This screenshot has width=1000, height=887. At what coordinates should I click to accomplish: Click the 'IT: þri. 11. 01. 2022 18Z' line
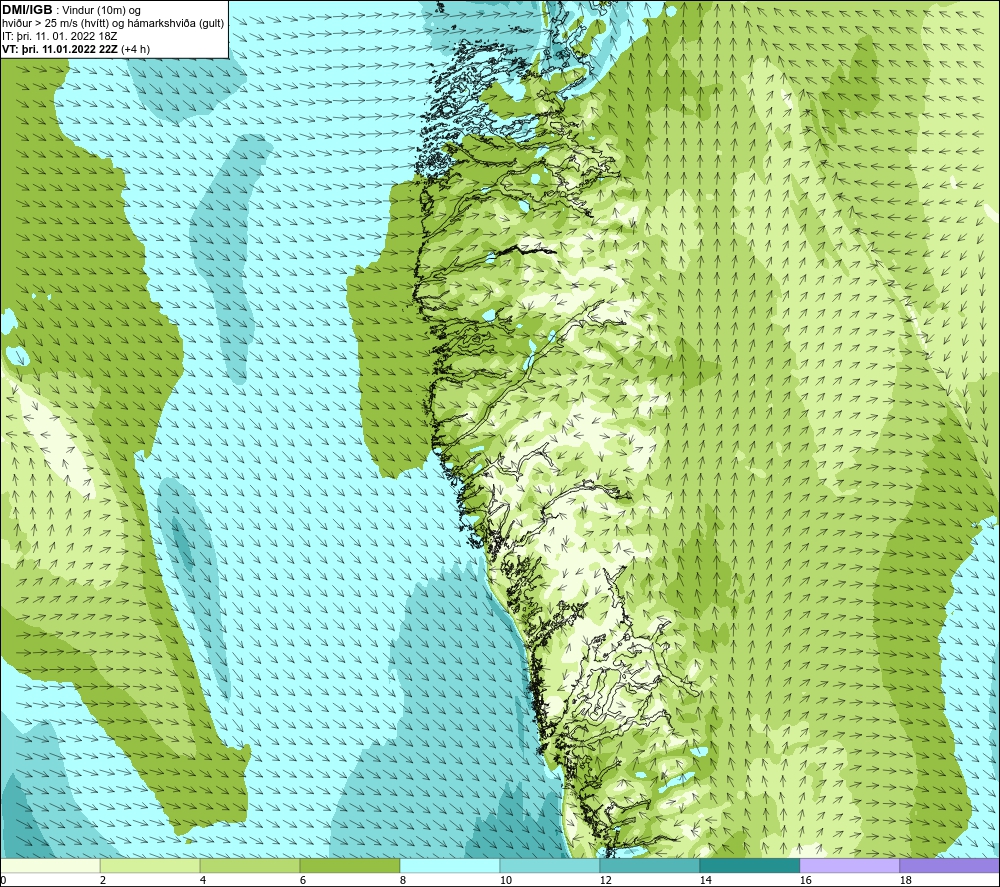pyautogui.click(x=60, y=36)
